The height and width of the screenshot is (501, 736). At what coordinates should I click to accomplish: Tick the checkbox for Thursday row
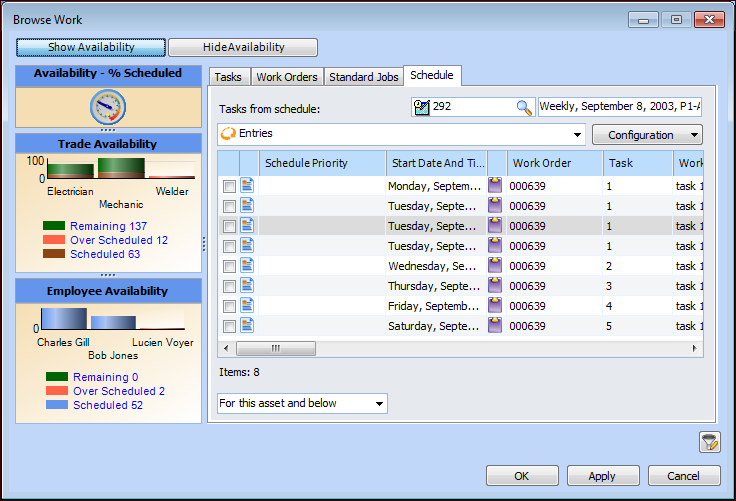click(x=229, y=286)
